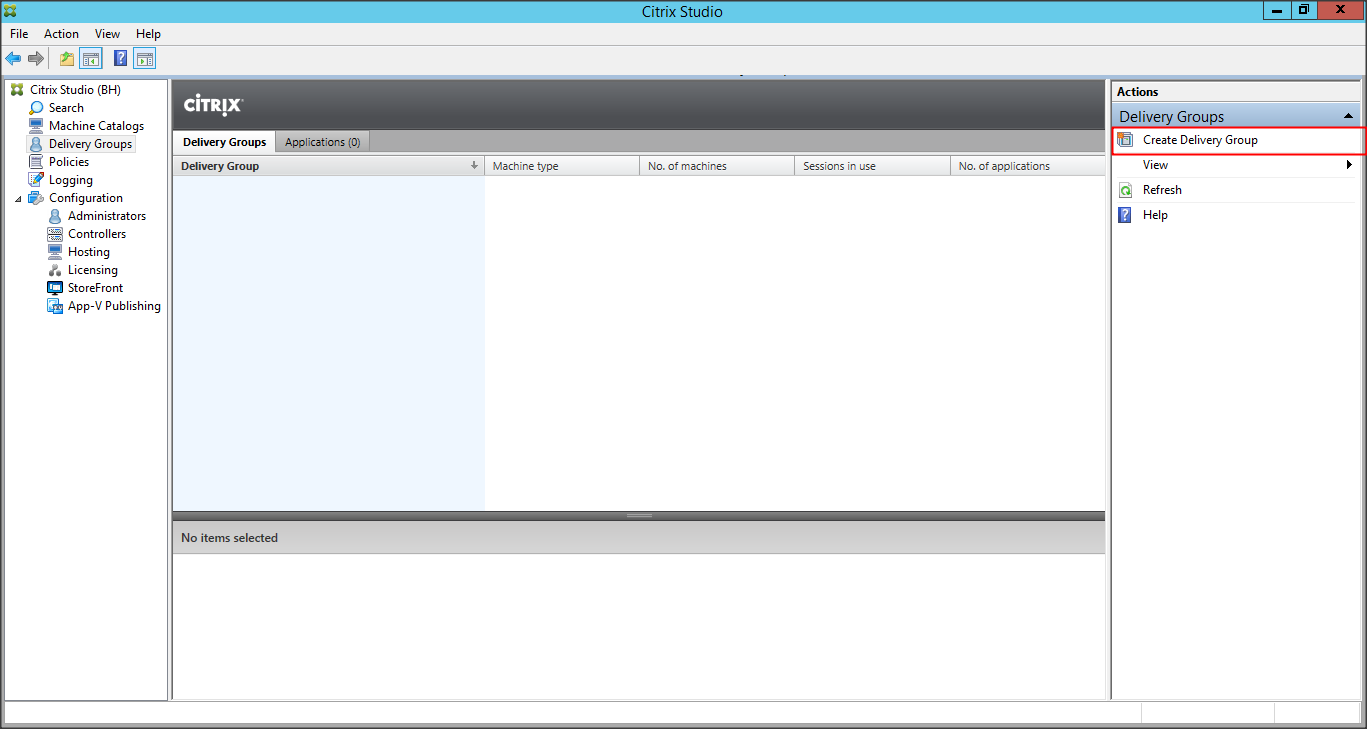This screenshot has width=1367, height=729.
Task: Collapse the Delivery Groups actions section
Action: coord(1348,117)
